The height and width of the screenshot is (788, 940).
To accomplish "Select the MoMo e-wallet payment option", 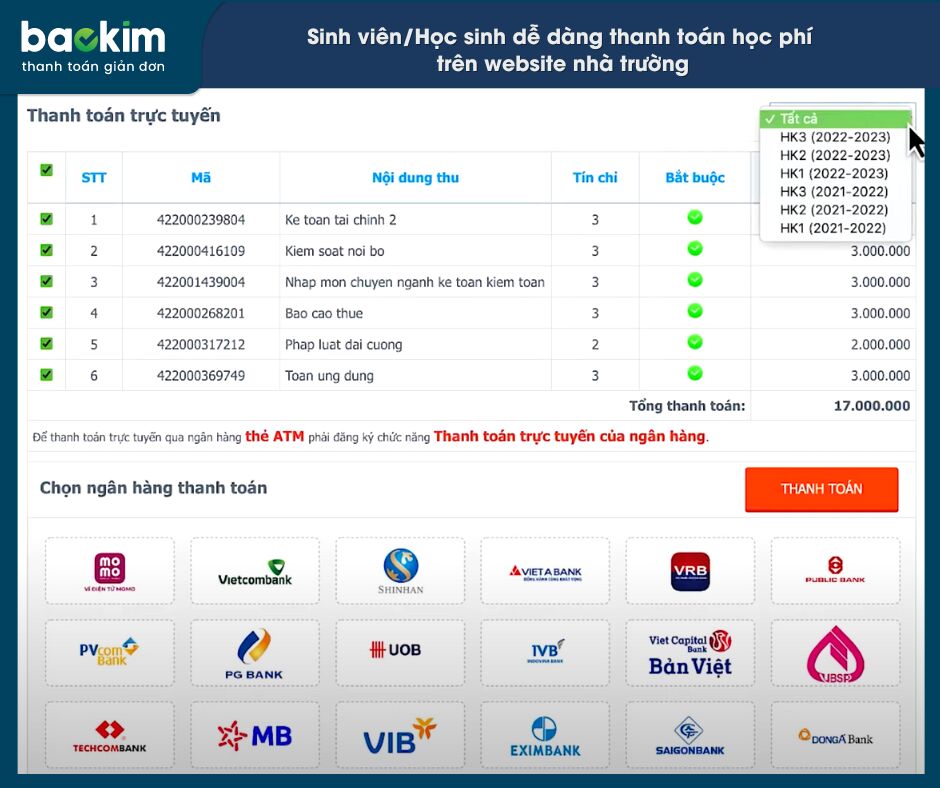I will click(110, 570).
